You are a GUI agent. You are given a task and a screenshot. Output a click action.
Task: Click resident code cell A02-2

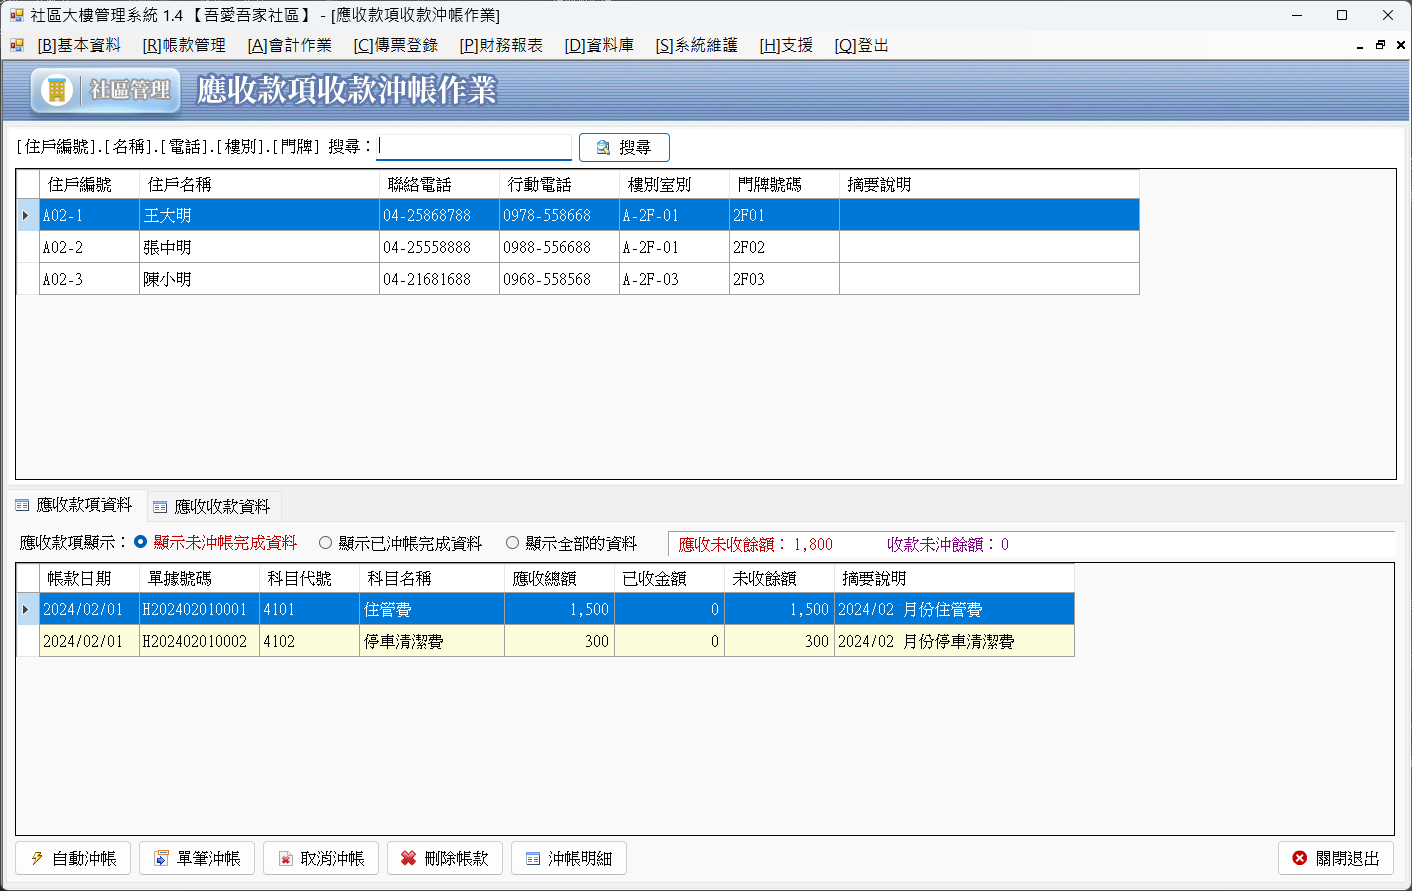pos(90,247)
